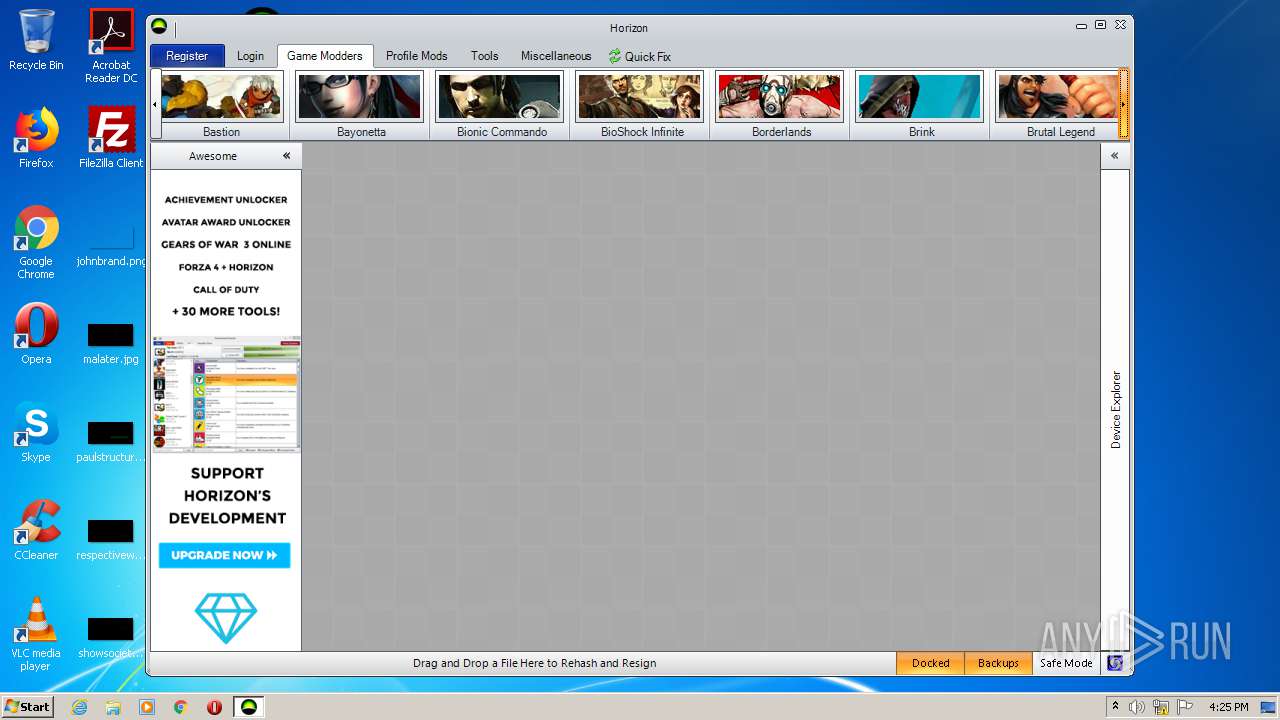Image resolution: width=1280 pixels, height=720 pixels.
Task: Click the tools screenshot preview in sidebar
Action: [x=226, y=394]
